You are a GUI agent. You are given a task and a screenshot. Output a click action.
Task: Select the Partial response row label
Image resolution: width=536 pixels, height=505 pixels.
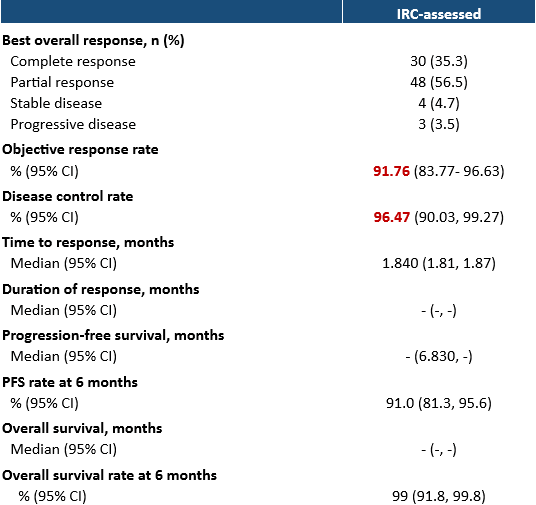62,82
